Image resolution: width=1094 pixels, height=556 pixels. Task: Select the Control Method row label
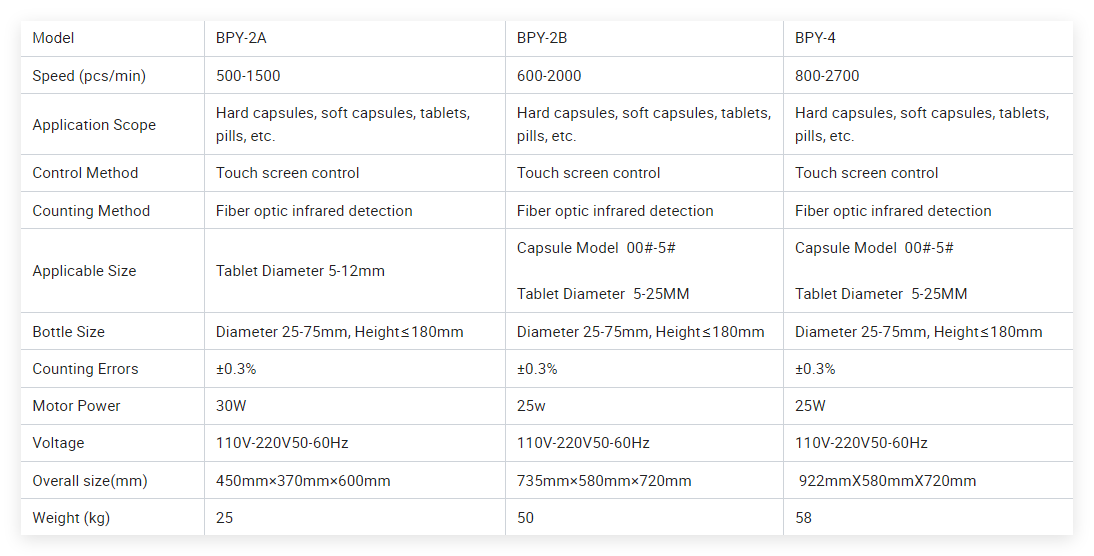pyautogui.click(x=85, y=173)
